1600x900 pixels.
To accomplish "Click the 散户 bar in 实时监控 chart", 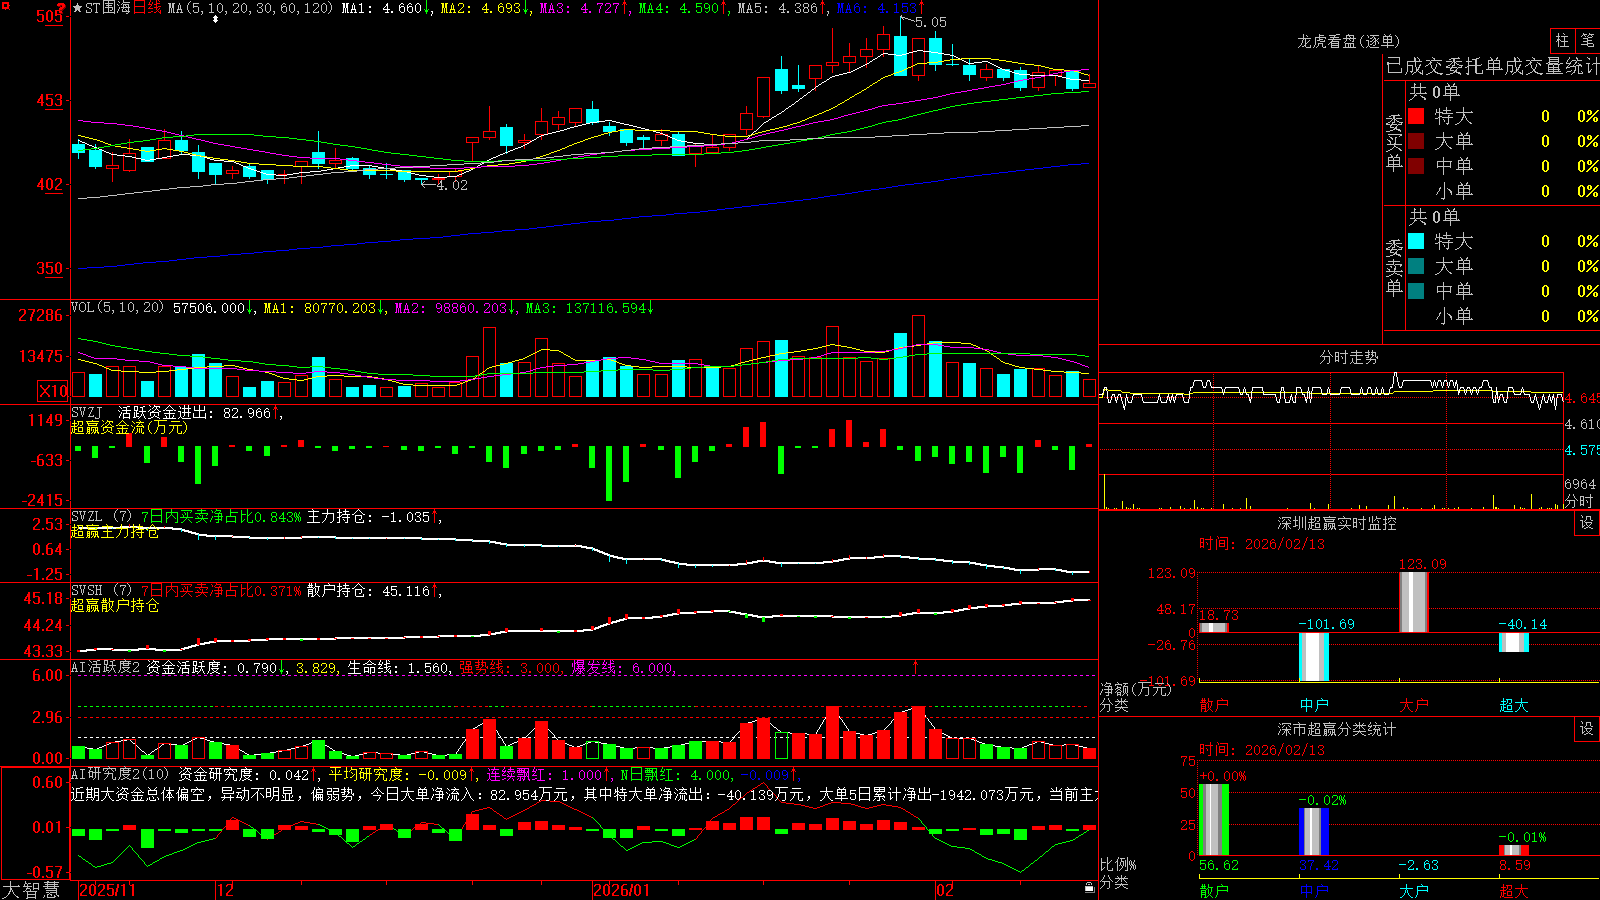I will 1214,628.
